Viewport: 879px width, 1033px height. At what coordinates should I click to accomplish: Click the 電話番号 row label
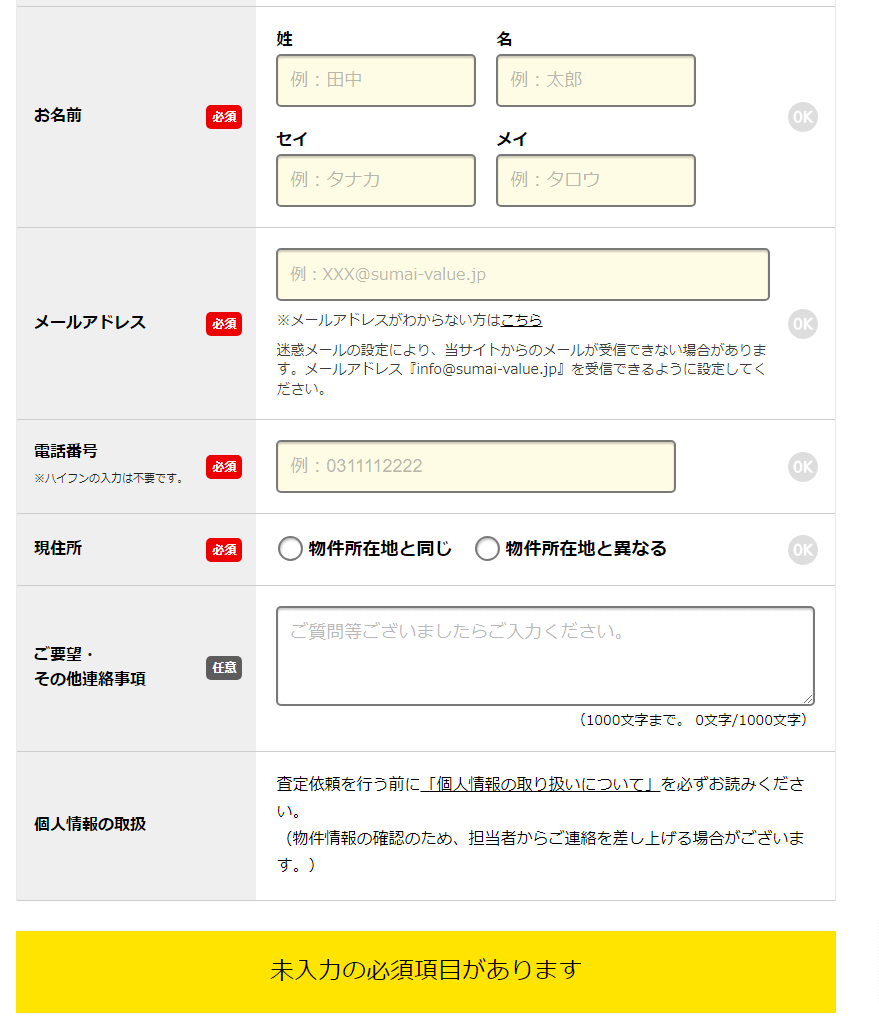66,451
